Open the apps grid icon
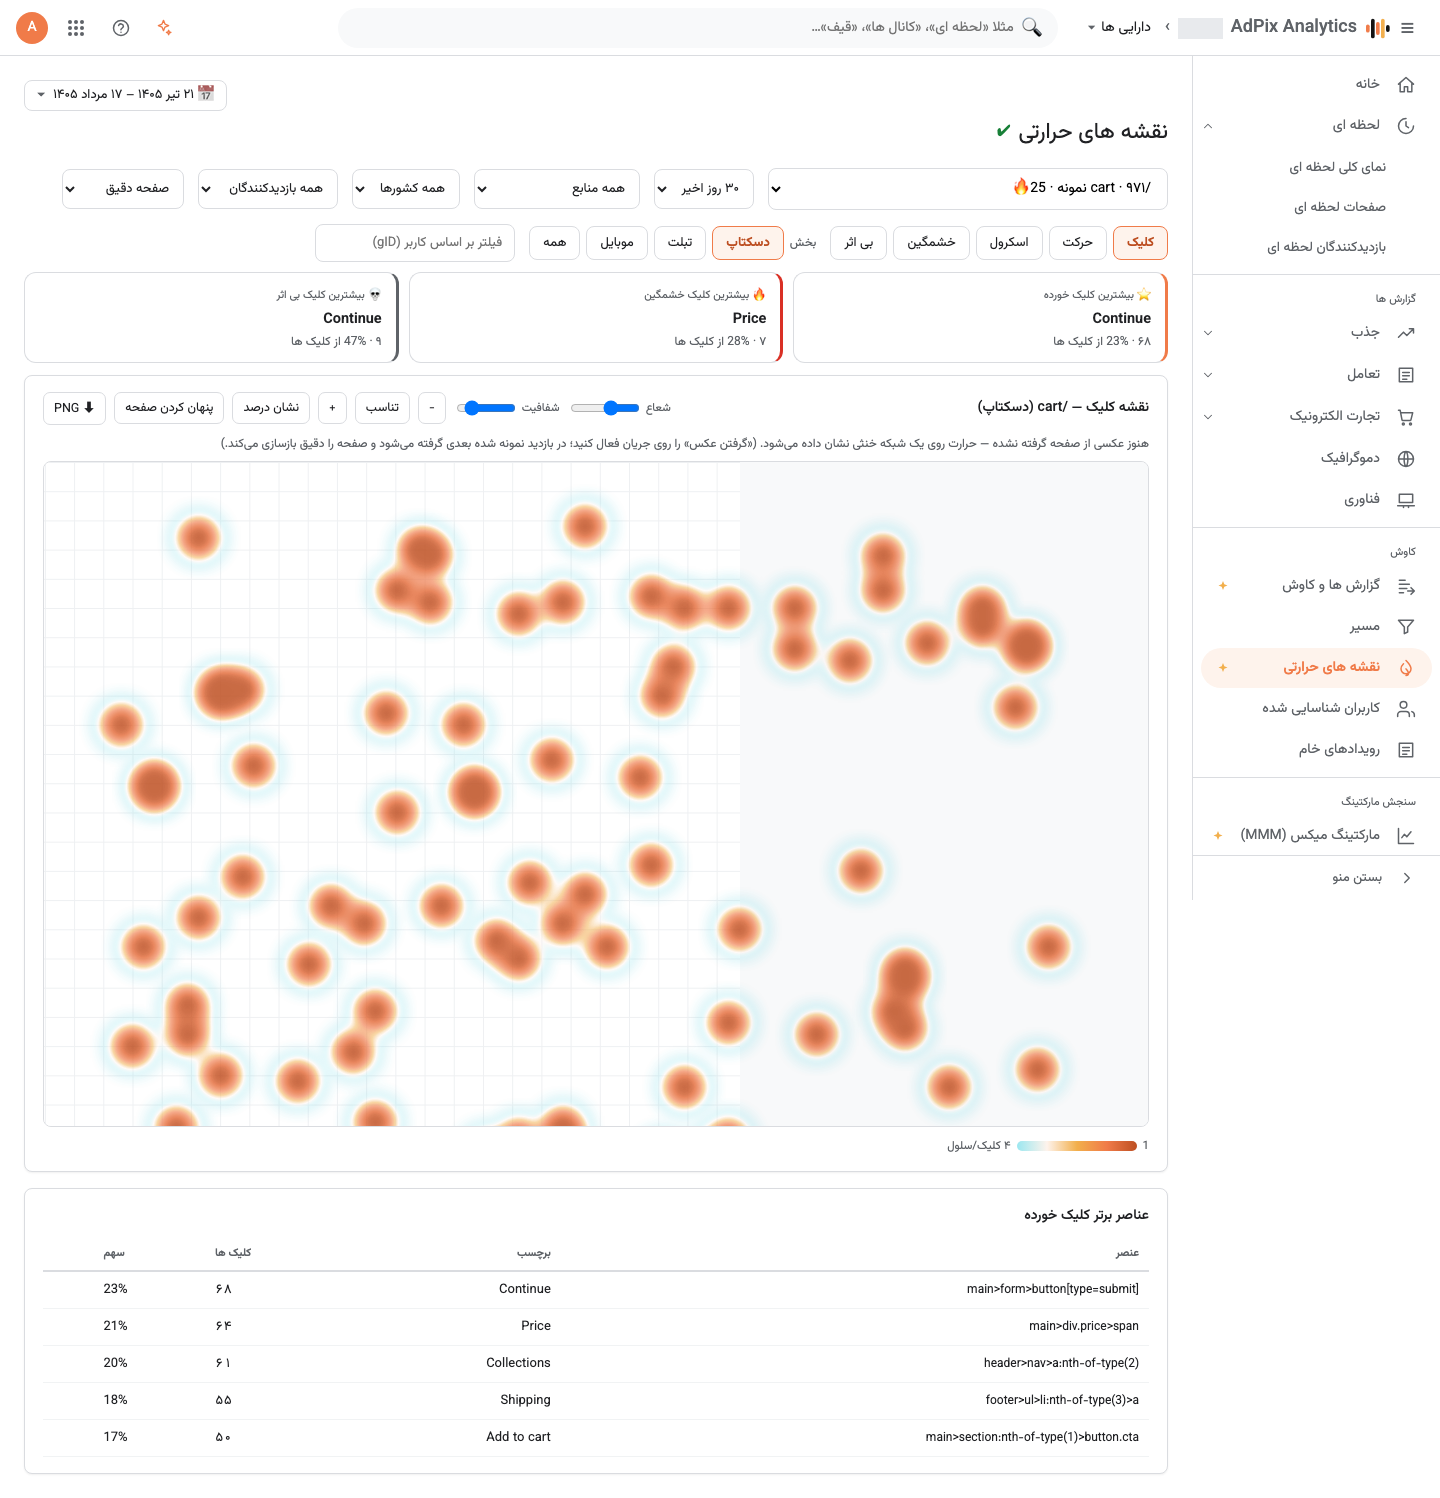Viewport: 1440px width, 1498px height. click(76, 28)
